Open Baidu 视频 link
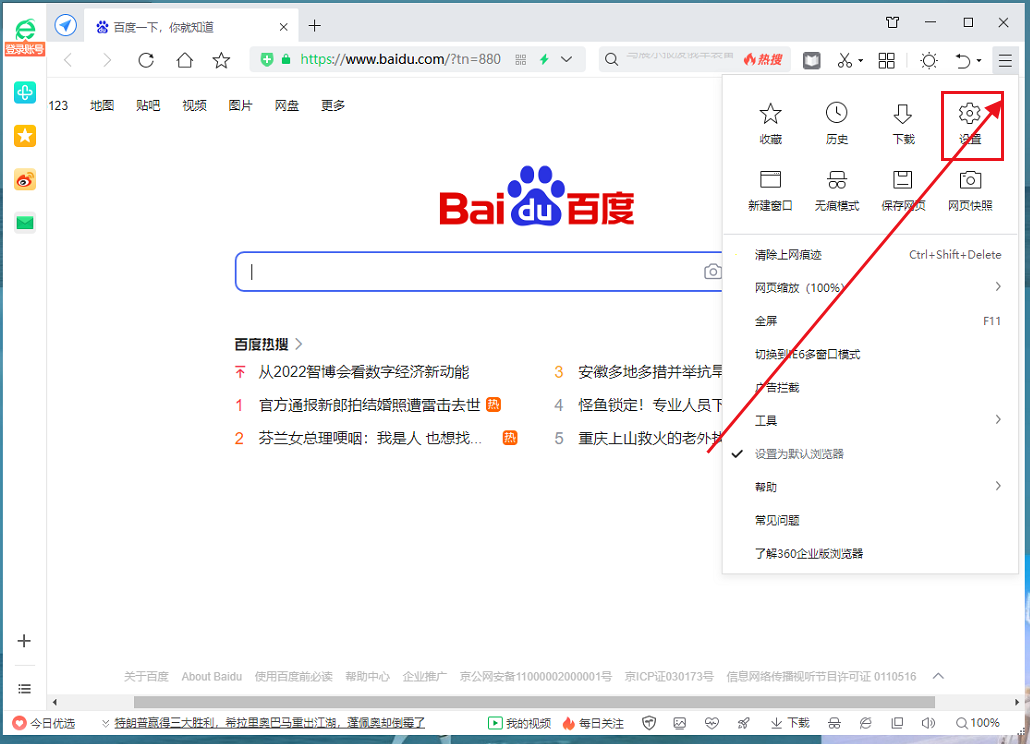This screenshot has height=744, width=1030. coord(194,106)
